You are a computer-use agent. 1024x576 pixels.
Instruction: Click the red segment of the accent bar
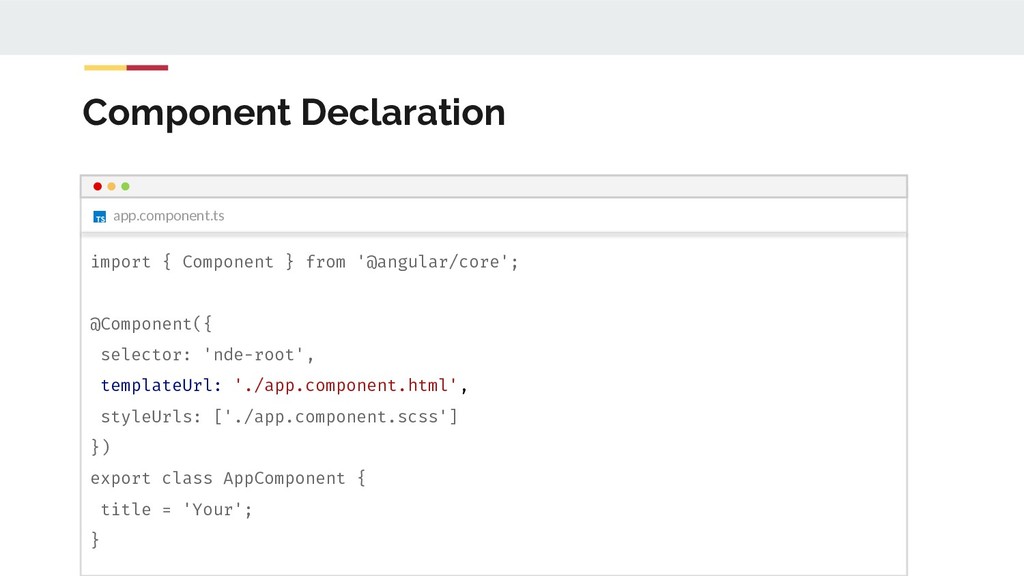[147, 68]
